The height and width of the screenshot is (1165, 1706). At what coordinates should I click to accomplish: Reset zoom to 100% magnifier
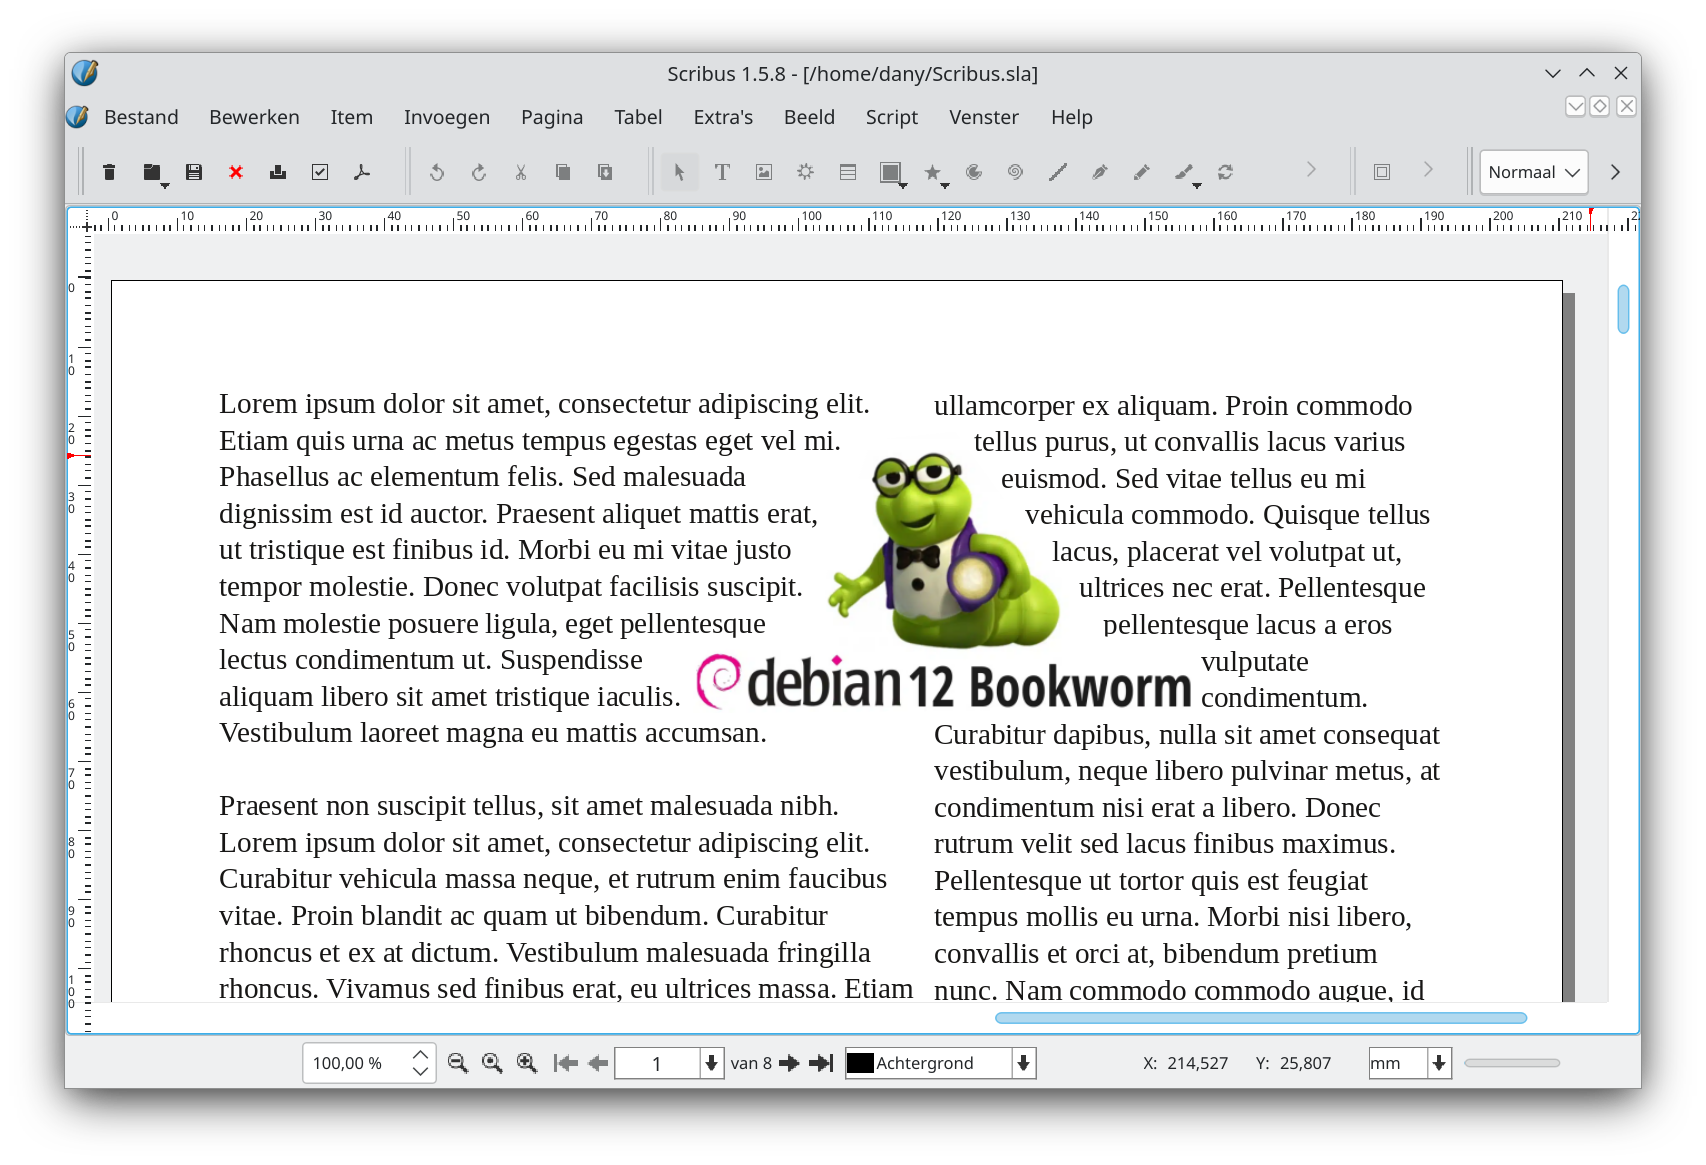492,1063
